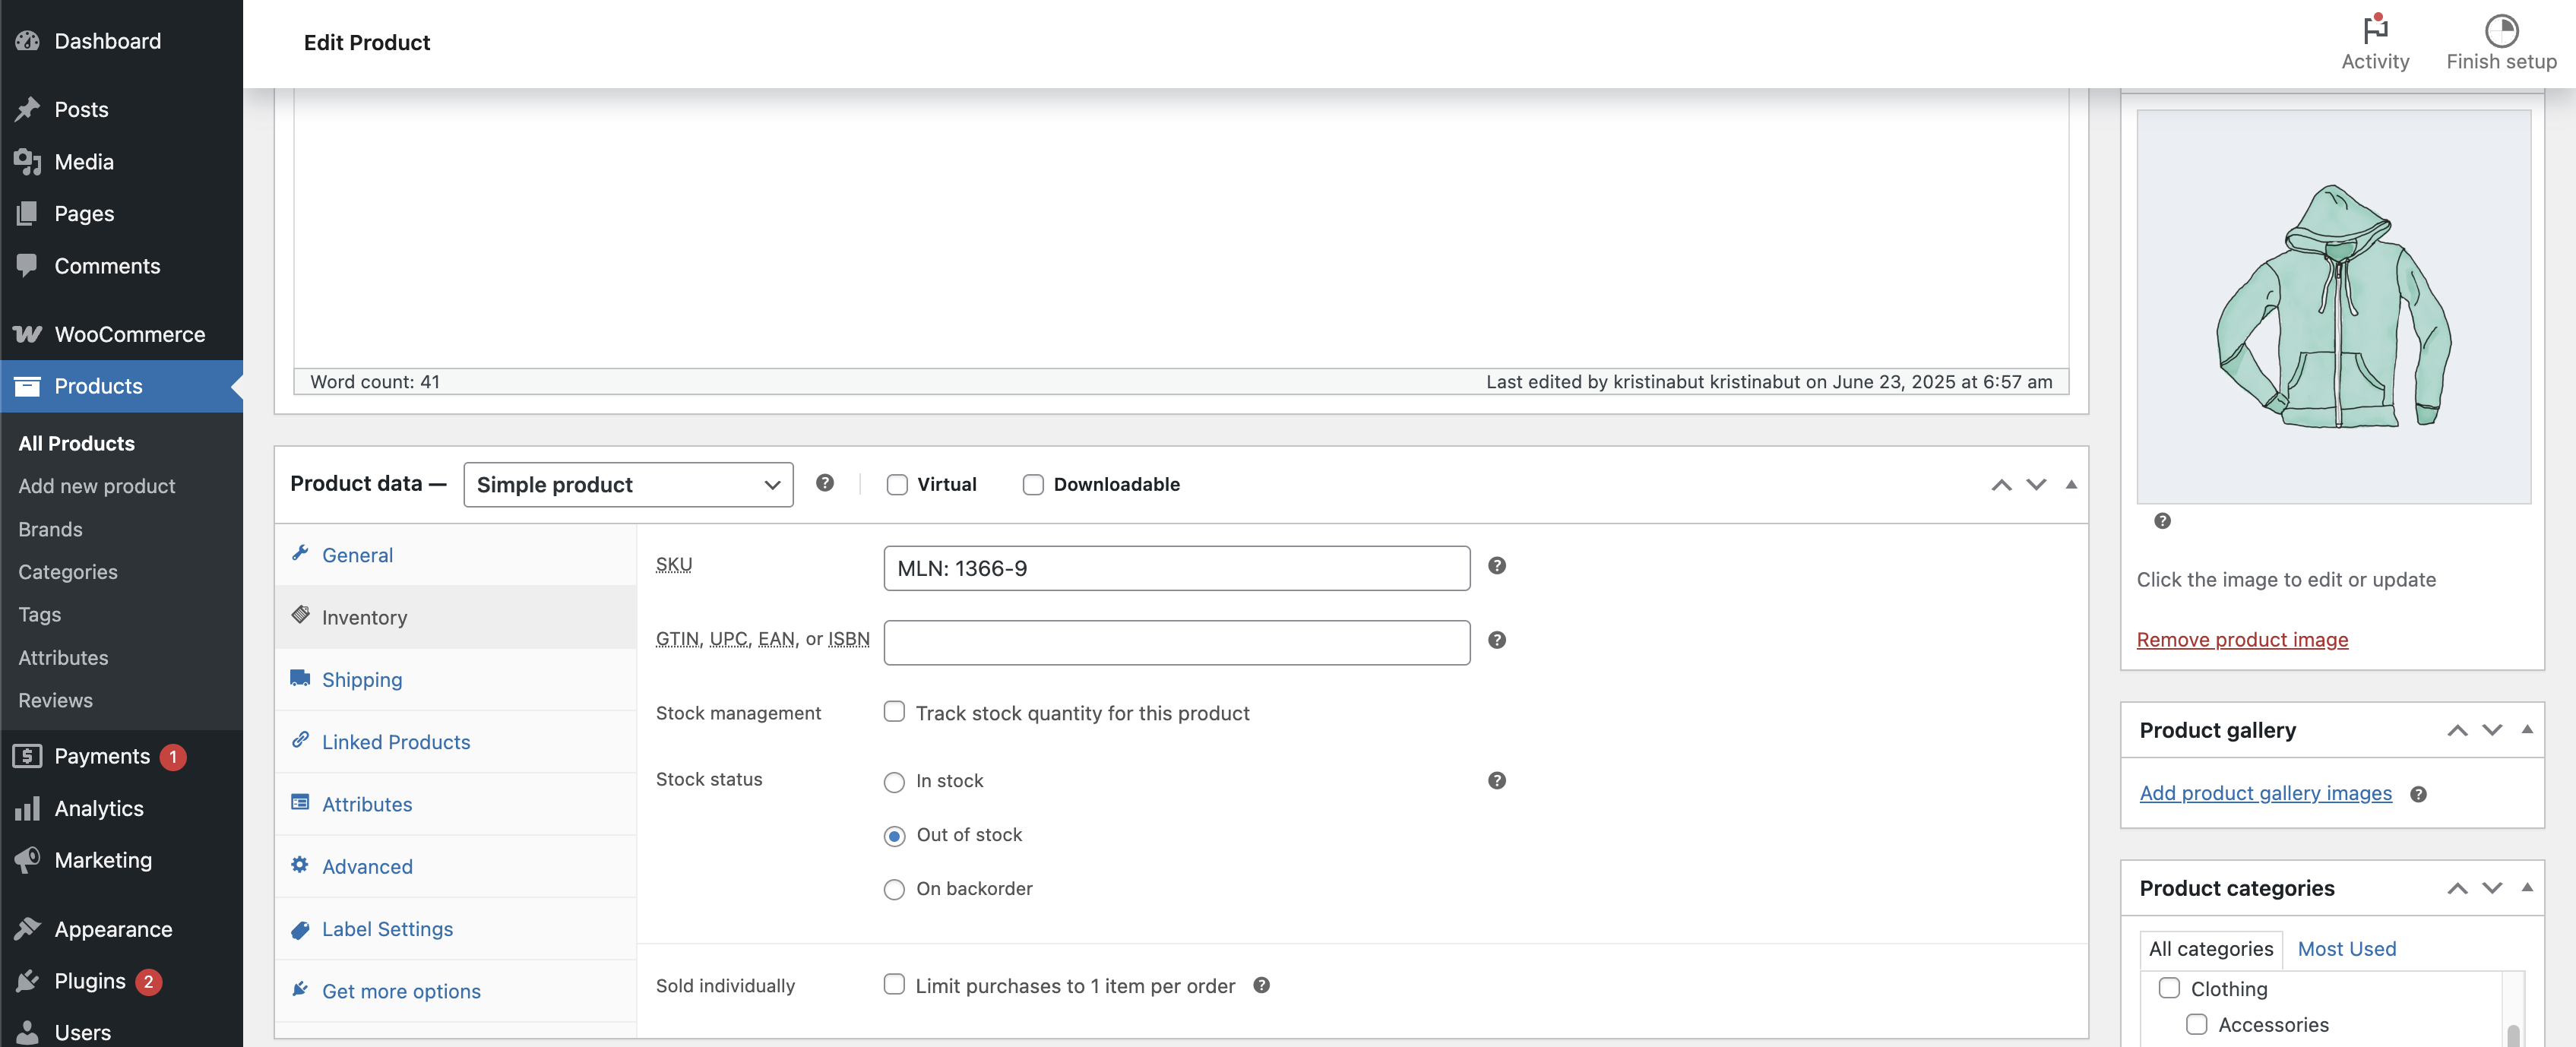Click Add product gallery images link
Image resolution: width=2576 pixels, height=1047 pixels.
point(2265,793)
